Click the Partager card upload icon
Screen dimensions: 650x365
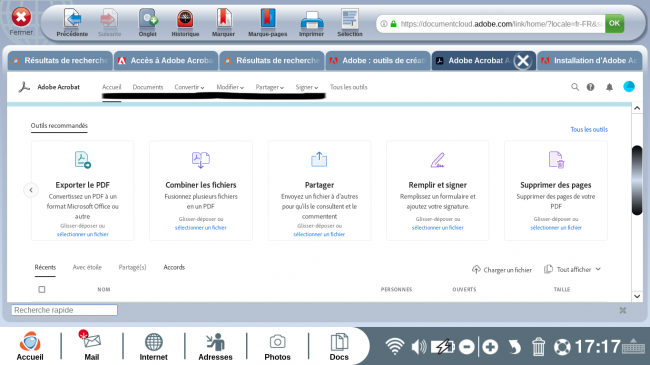click(x=319, y=159)
